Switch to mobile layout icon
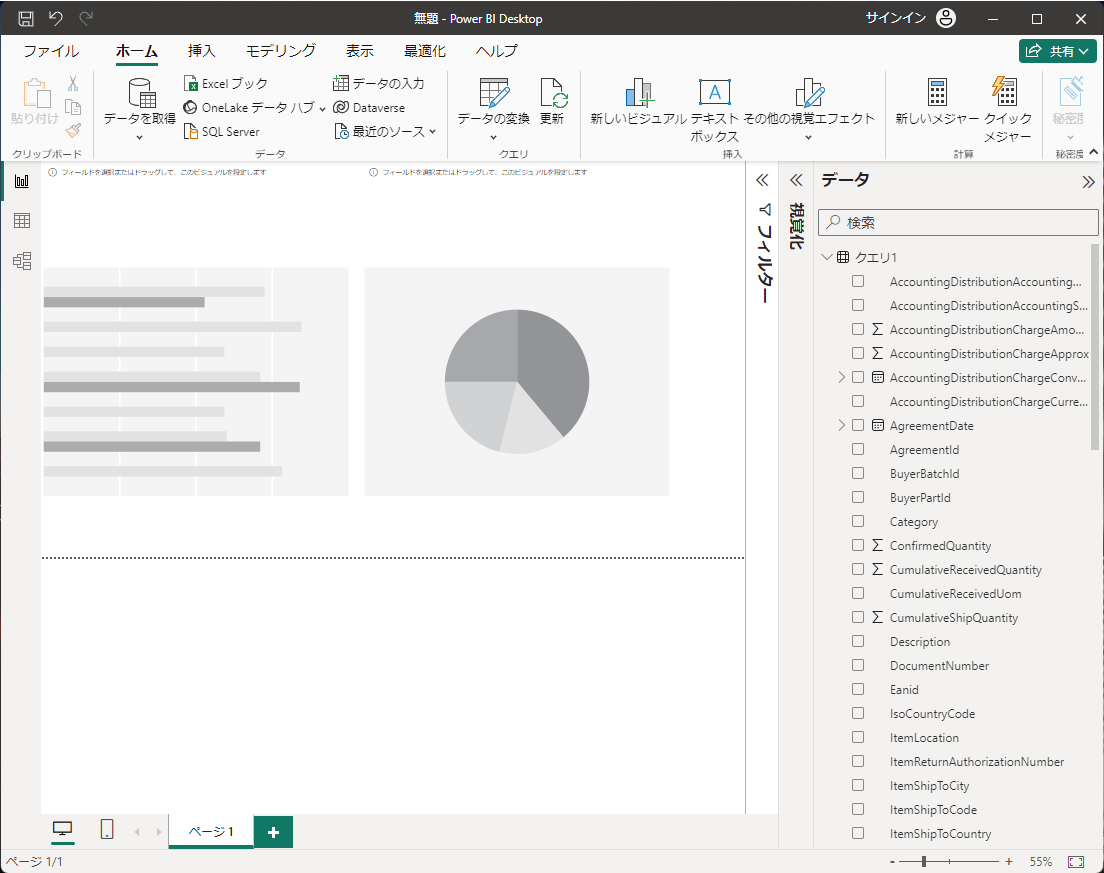The height and width of the screenshot is (873, 1104). [x=107, y=829]
